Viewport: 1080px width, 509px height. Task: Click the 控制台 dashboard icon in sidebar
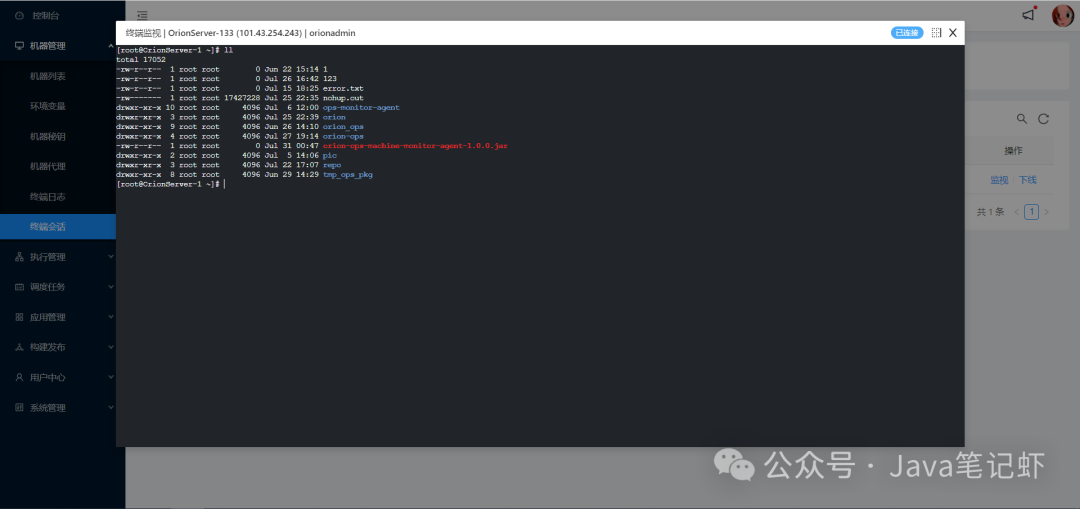[x=19, y=15]
